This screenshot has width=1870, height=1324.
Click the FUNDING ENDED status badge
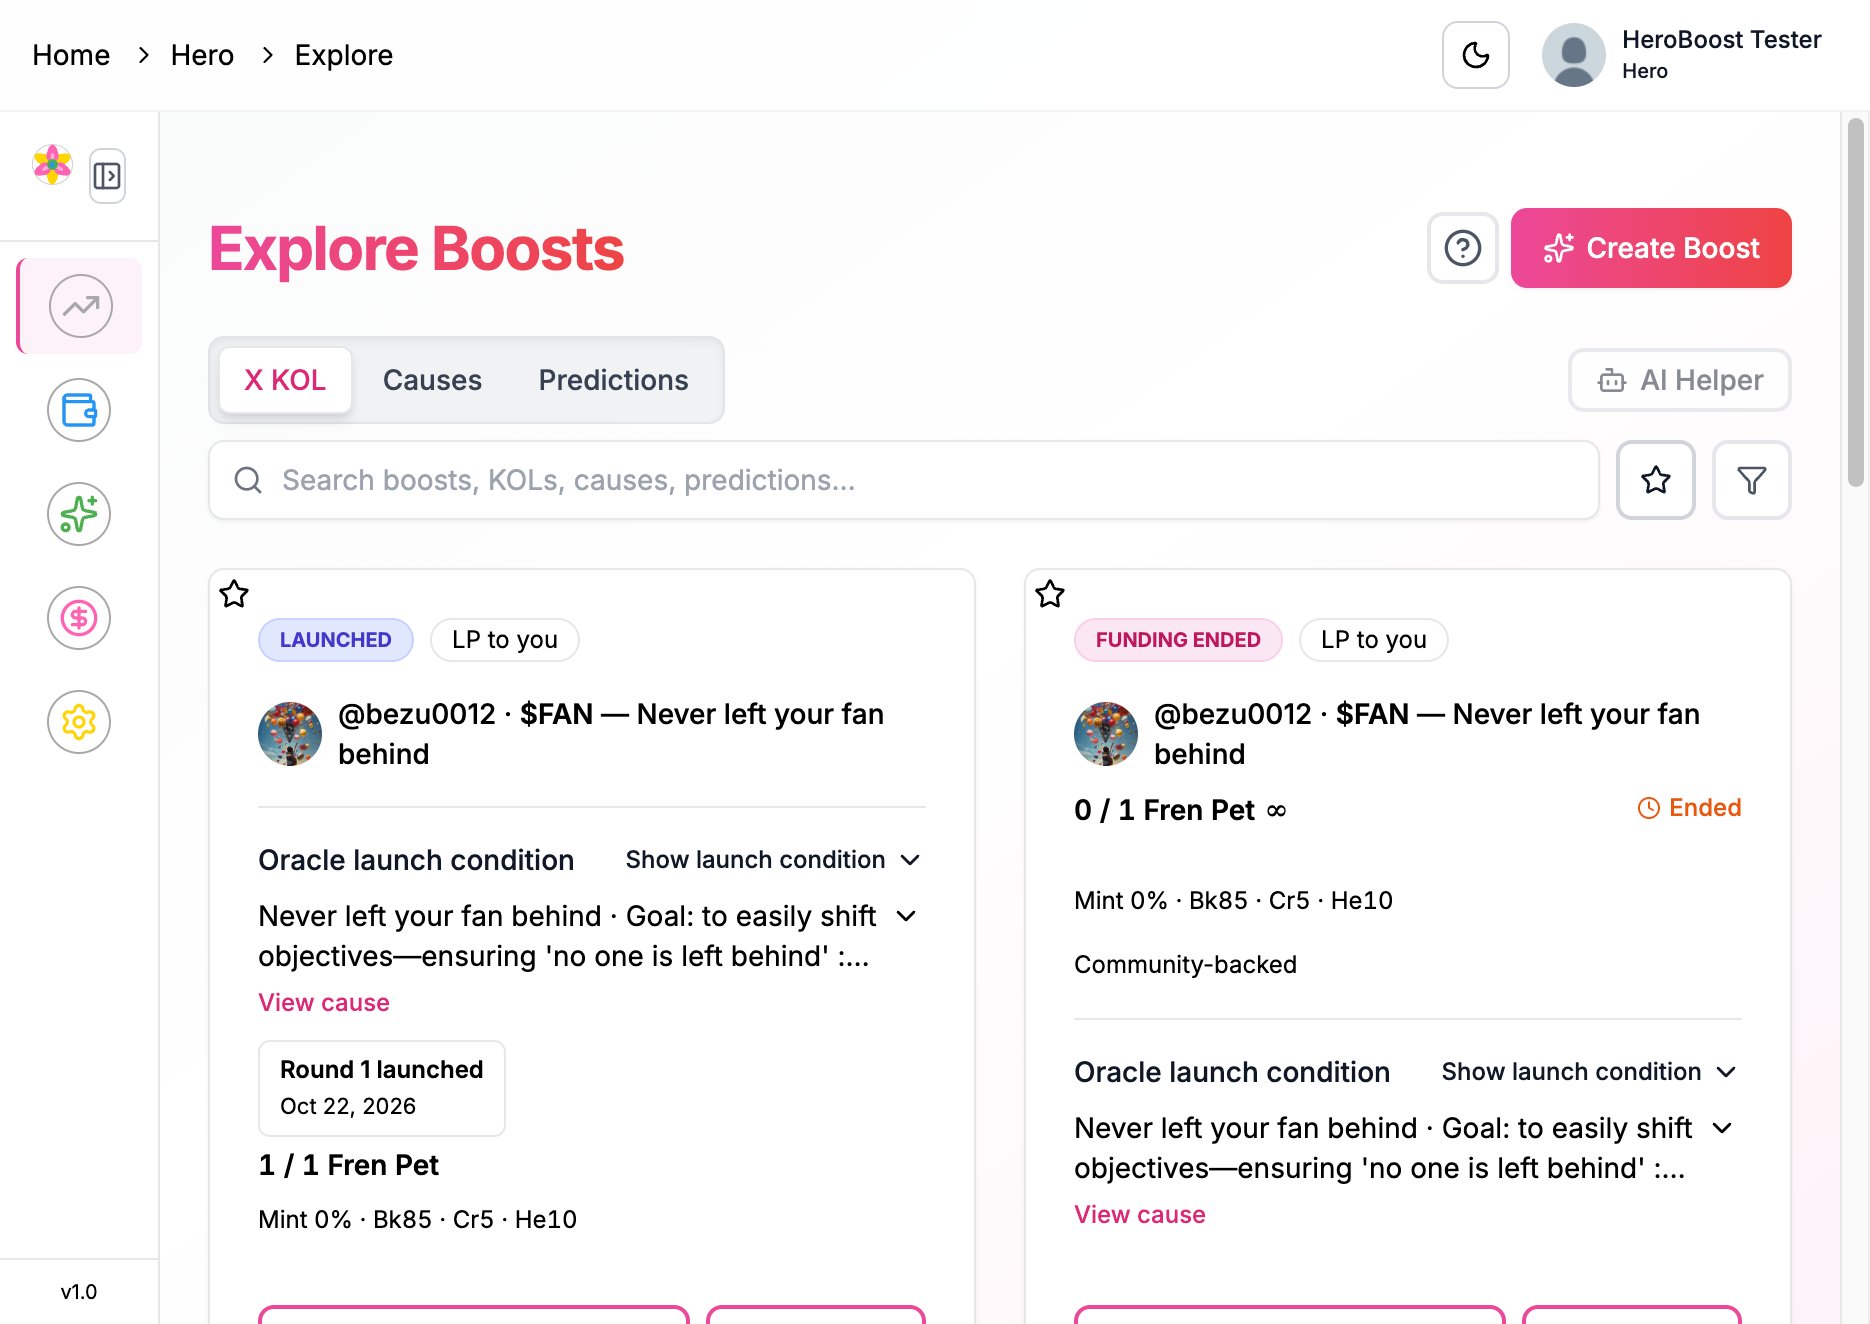click(x=1178, y=640)
